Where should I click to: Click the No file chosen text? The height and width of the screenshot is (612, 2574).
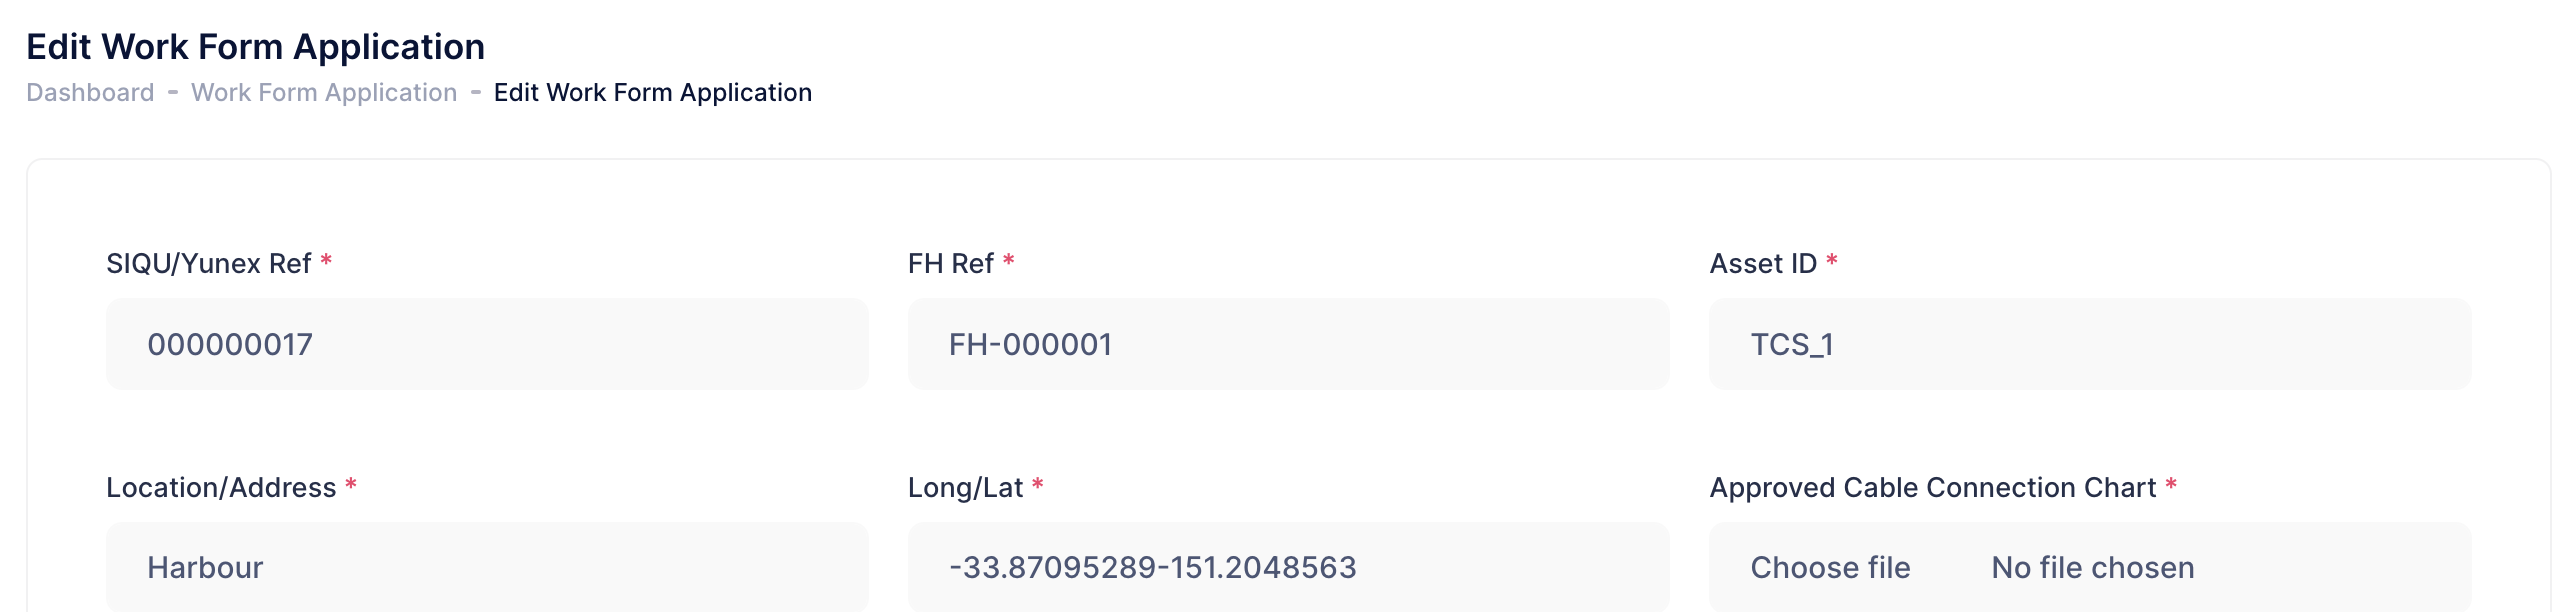[x=2092, y=568]
